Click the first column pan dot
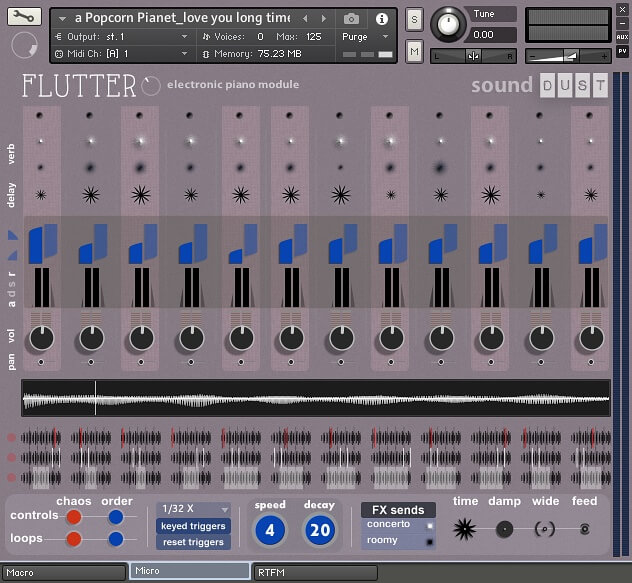 click(41, 362)
